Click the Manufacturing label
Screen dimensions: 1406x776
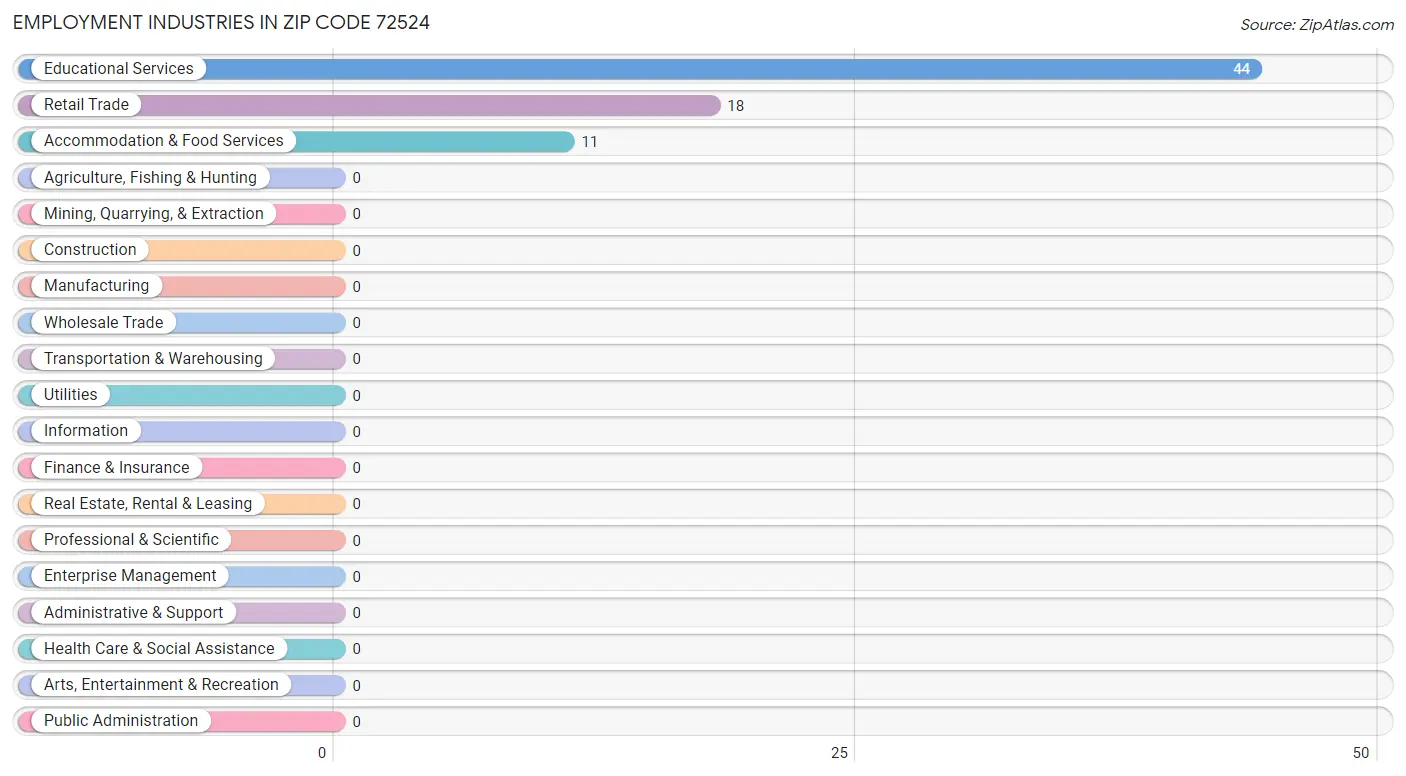click(96, 286)
